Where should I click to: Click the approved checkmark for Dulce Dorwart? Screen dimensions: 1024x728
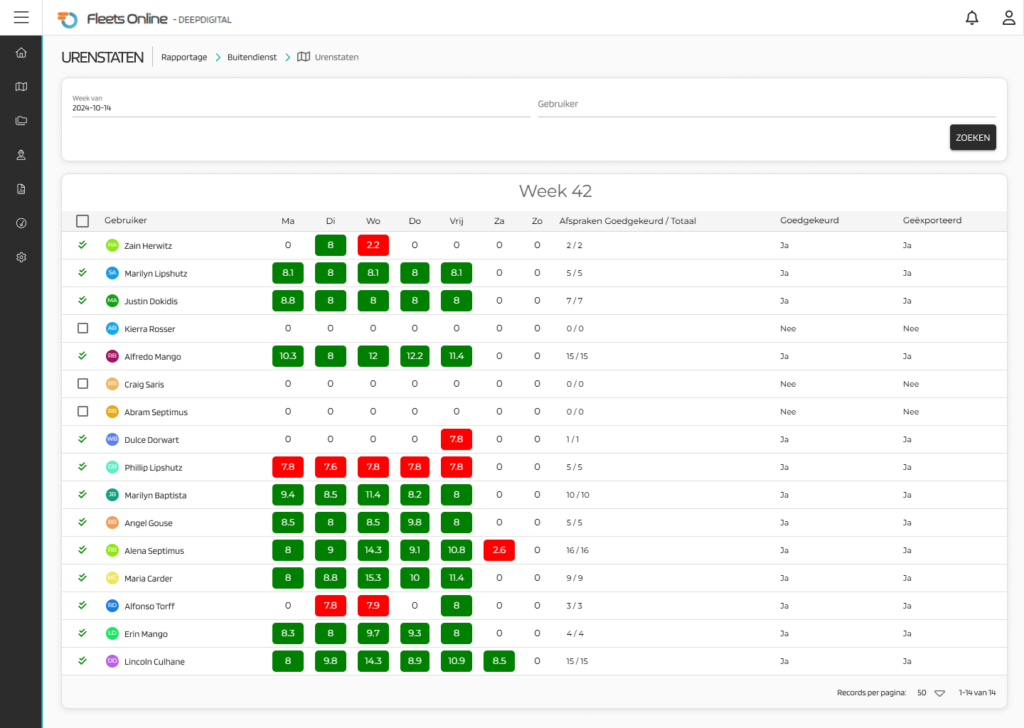pyautogui.click(x=82, y=439)
